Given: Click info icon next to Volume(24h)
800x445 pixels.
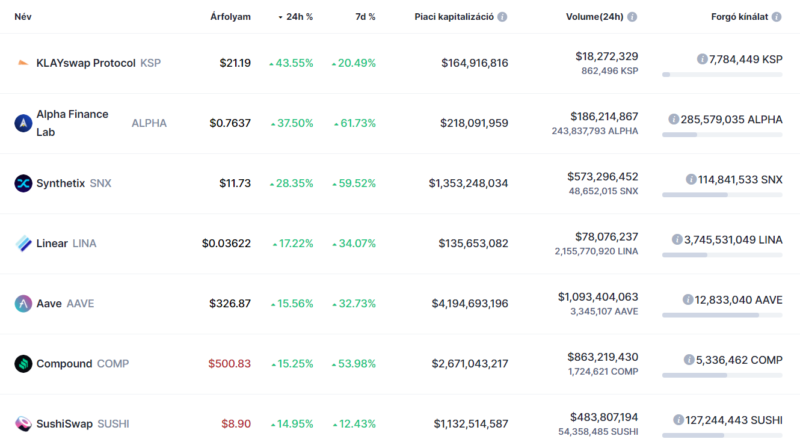Looking at the screenshot, I should 632,17.
